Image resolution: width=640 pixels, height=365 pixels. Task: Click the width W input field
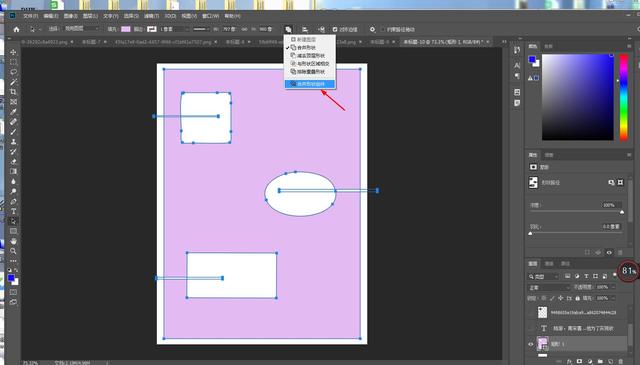click(228, 29)
